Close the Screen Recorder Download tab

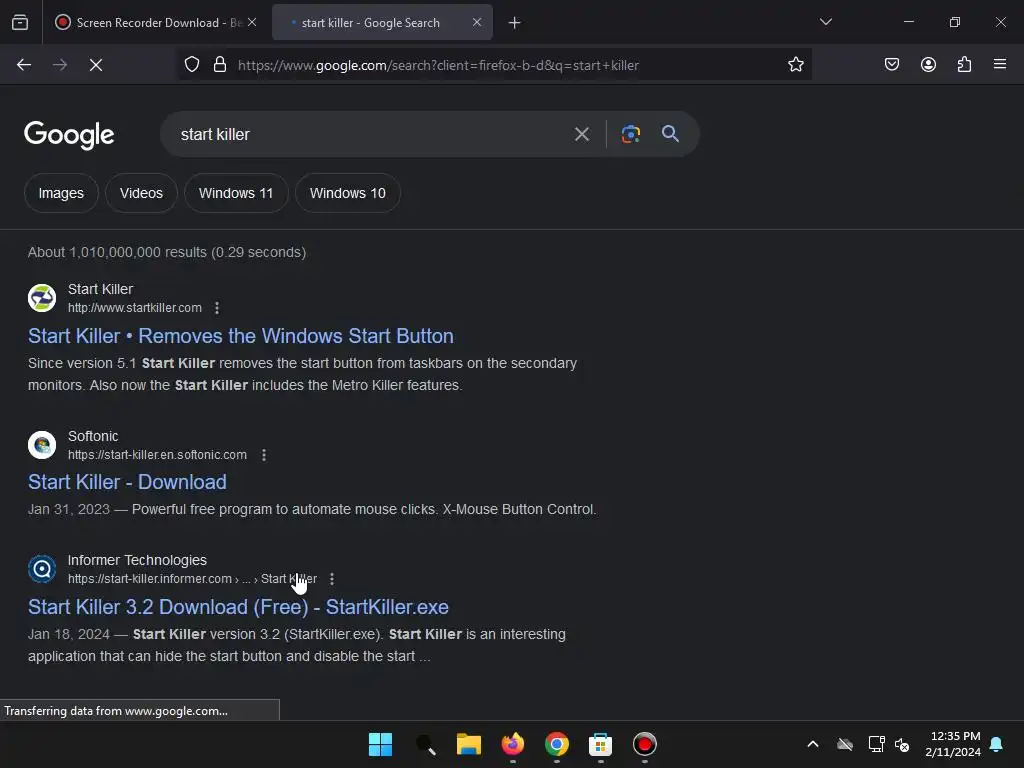(x=252, y=22)
